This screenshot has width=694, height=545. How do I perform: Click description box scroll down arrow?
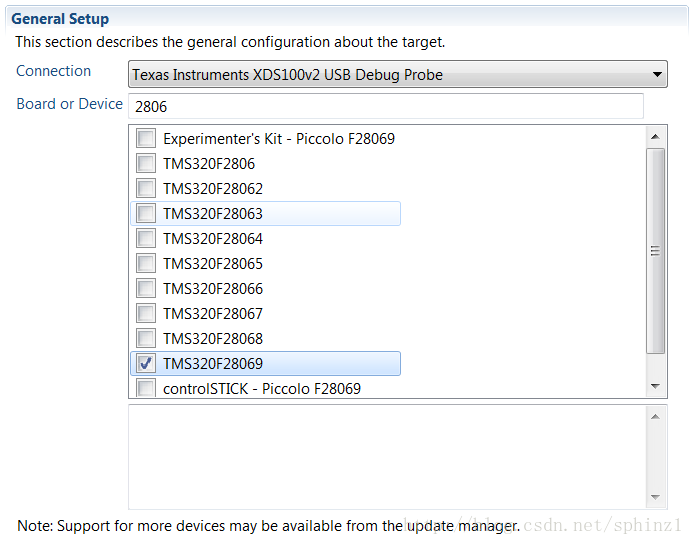click(x=655, y=497)
